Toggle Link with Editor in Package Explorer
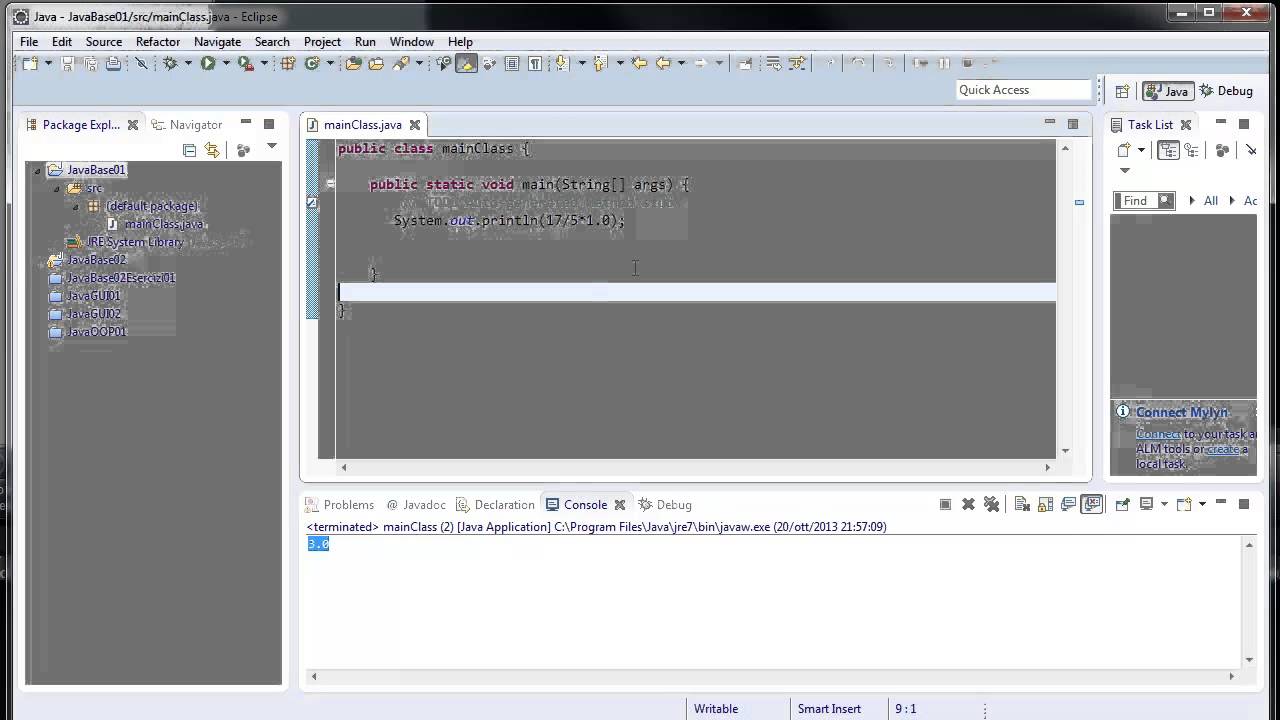Screen dimensions: 1280x720 pos(212,150)
